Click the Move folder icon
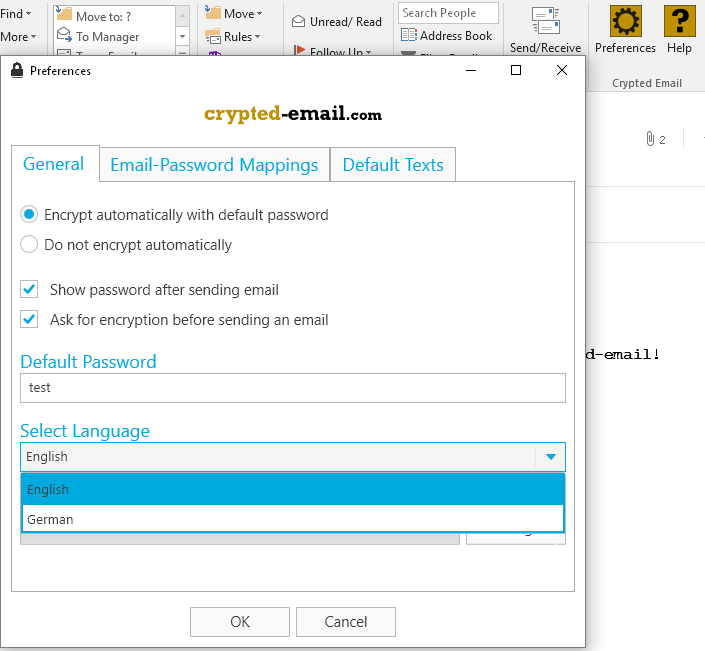Screen dimensions: 705x651 click(x=212, y=13)
